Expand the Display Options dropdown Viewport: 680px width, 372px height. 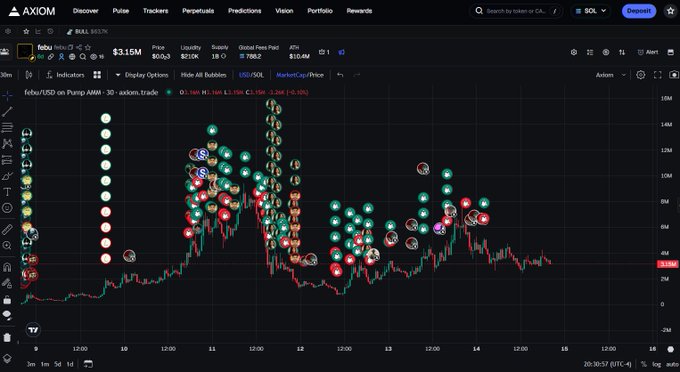142,75
